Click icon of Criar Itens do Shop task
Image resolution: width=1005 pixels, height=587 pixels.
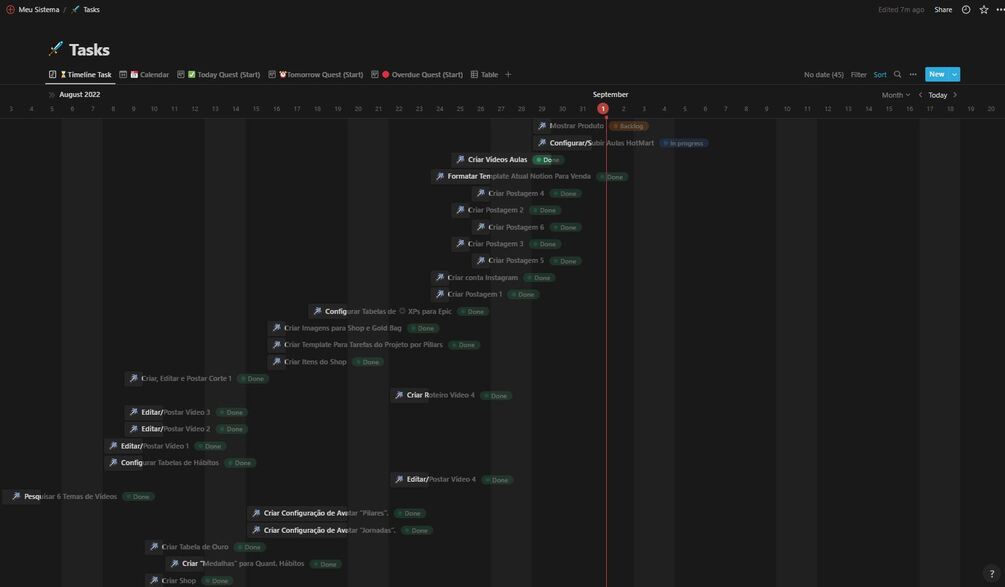coord(276,361)
